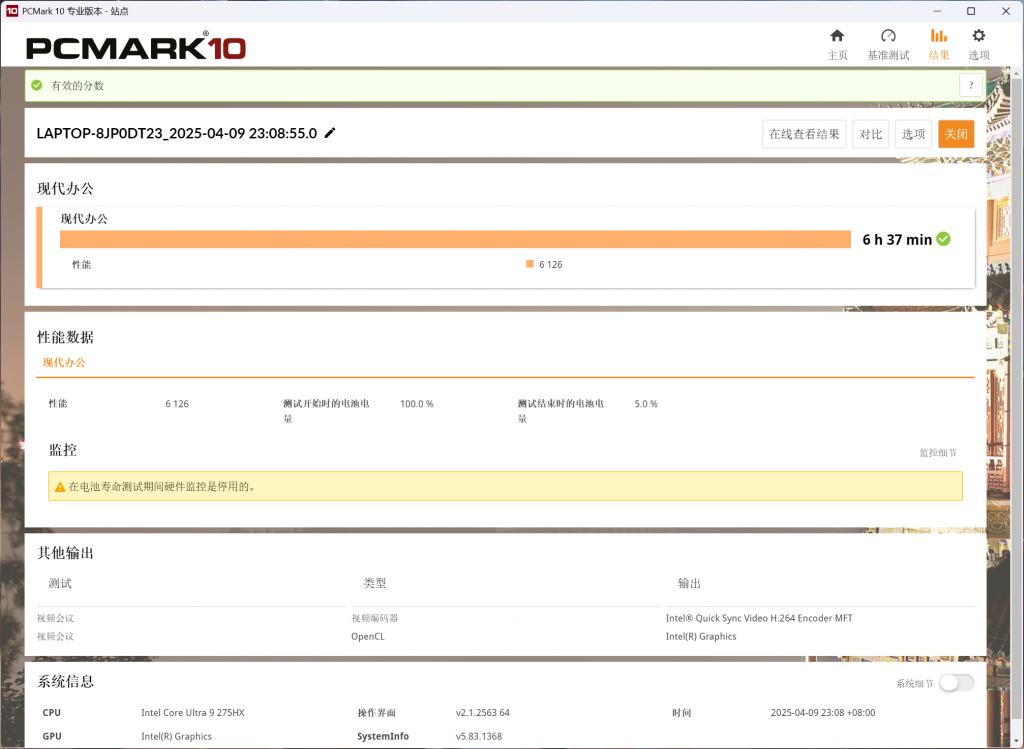
Task: Click the 6 126 value in 性能数据
Action: (177, 404)
